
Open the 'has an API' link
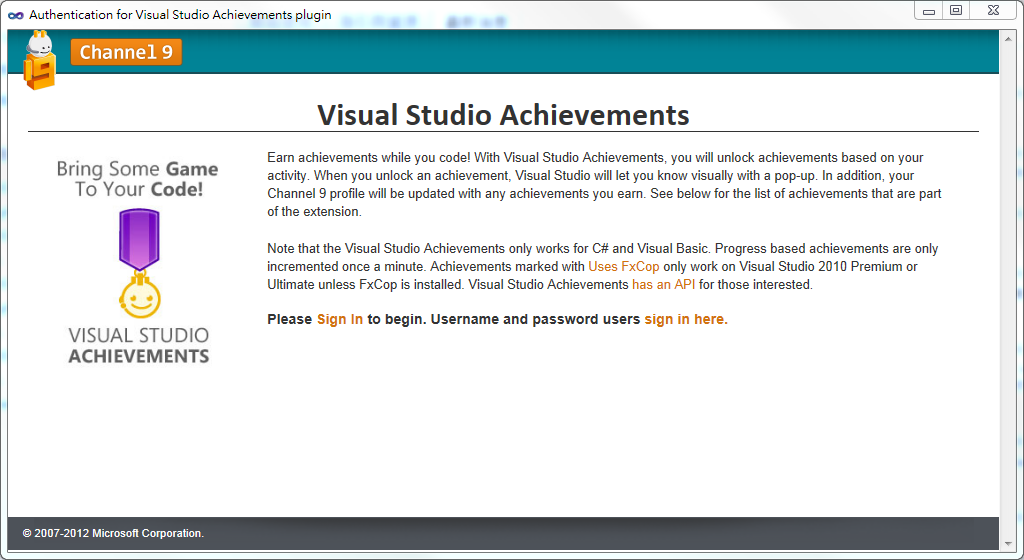[664, 285]
